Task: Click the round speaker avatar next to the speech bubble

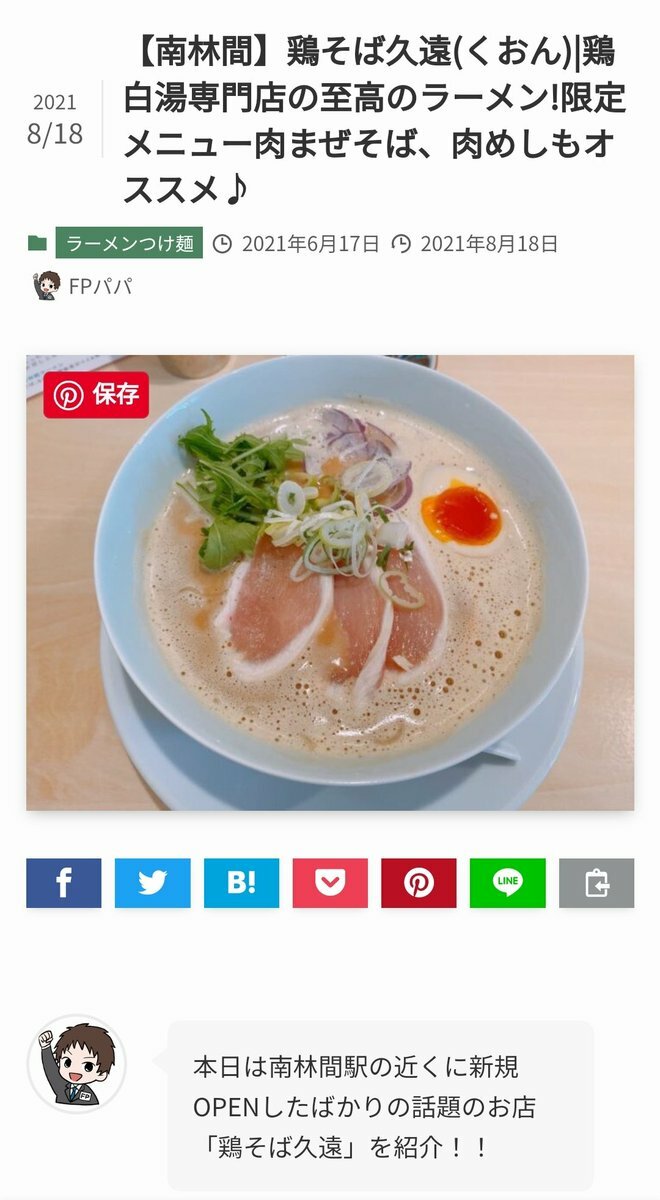Action: tap(77, 1064)
